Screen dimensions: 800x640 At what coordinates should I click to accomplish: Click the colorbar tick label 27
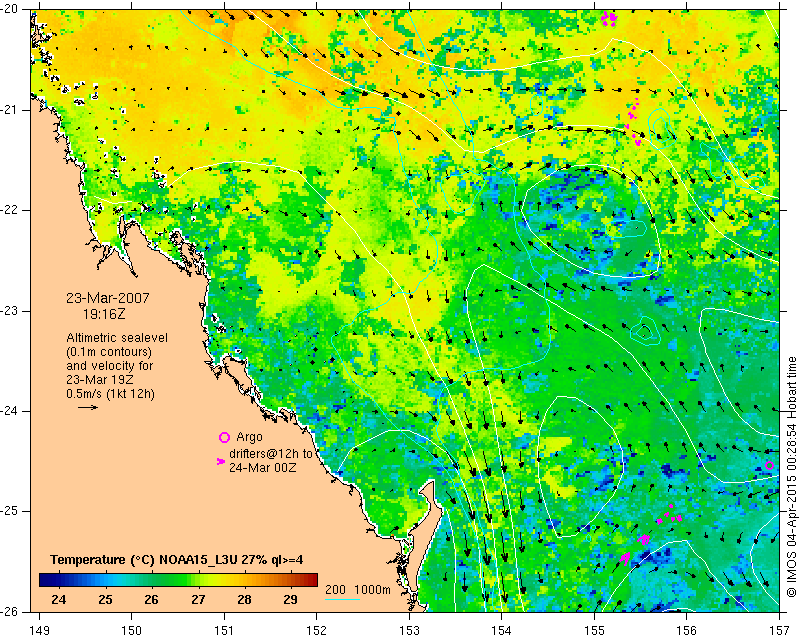[x=198, y=599]
